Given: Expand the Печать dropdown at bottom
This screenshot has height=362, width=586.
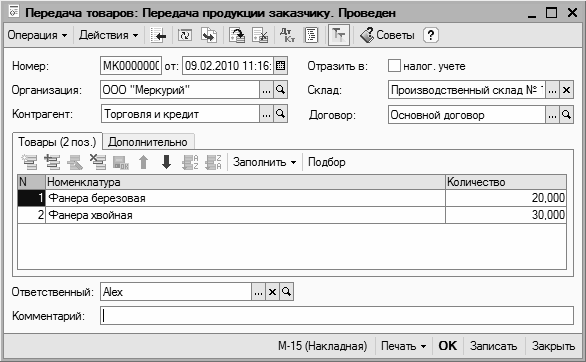Looking at the screenshot, I should coord(403,346).
